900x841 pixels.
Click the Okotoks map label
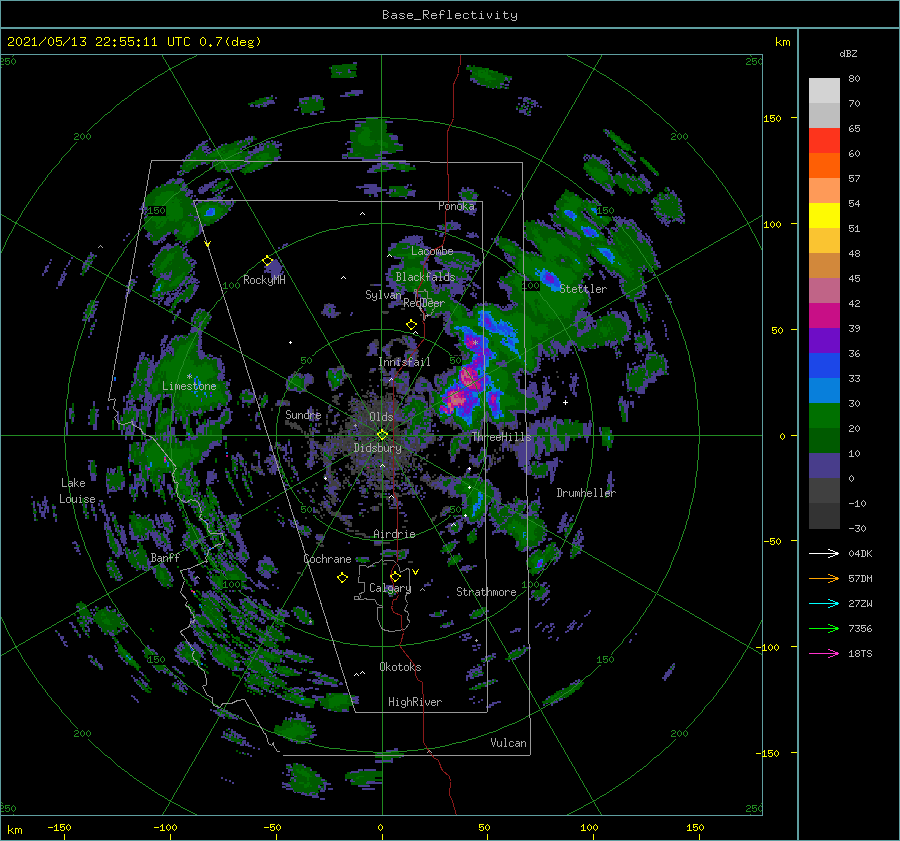(x=400, y=667)
